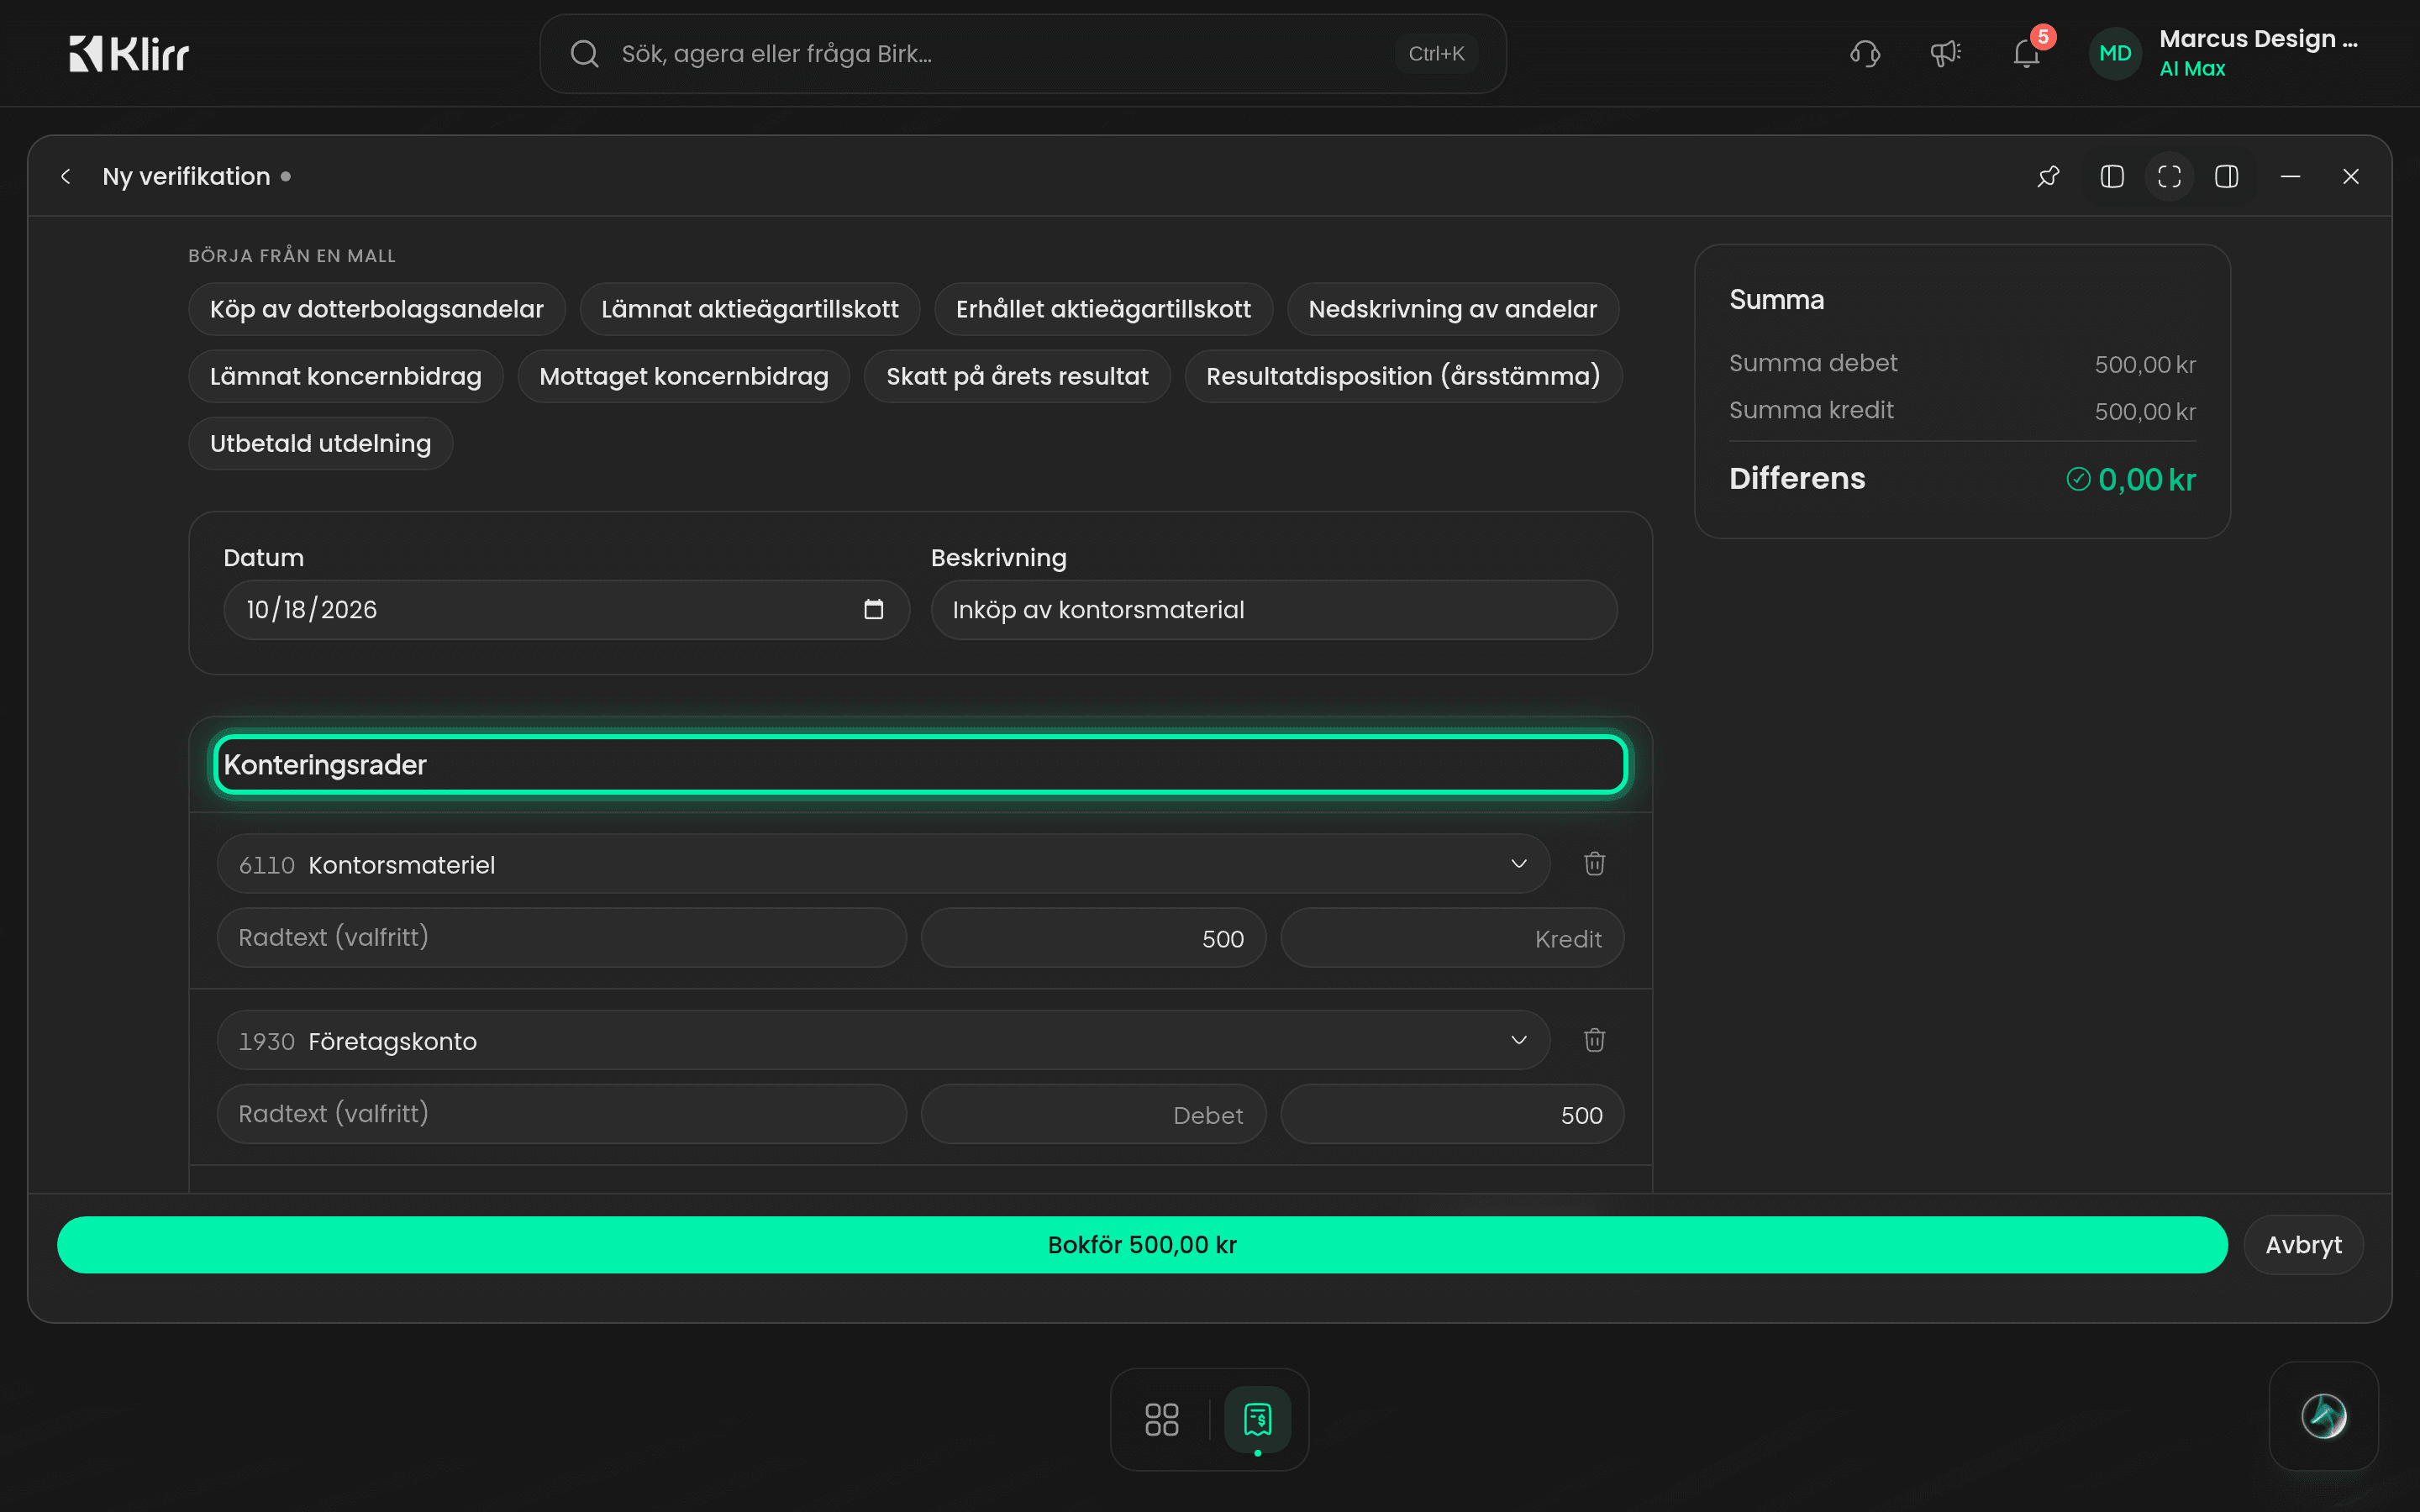Screen dimensions: 2420x1512
Task: Dock the panel to the right side
Action: click(x=2226, y=177)
